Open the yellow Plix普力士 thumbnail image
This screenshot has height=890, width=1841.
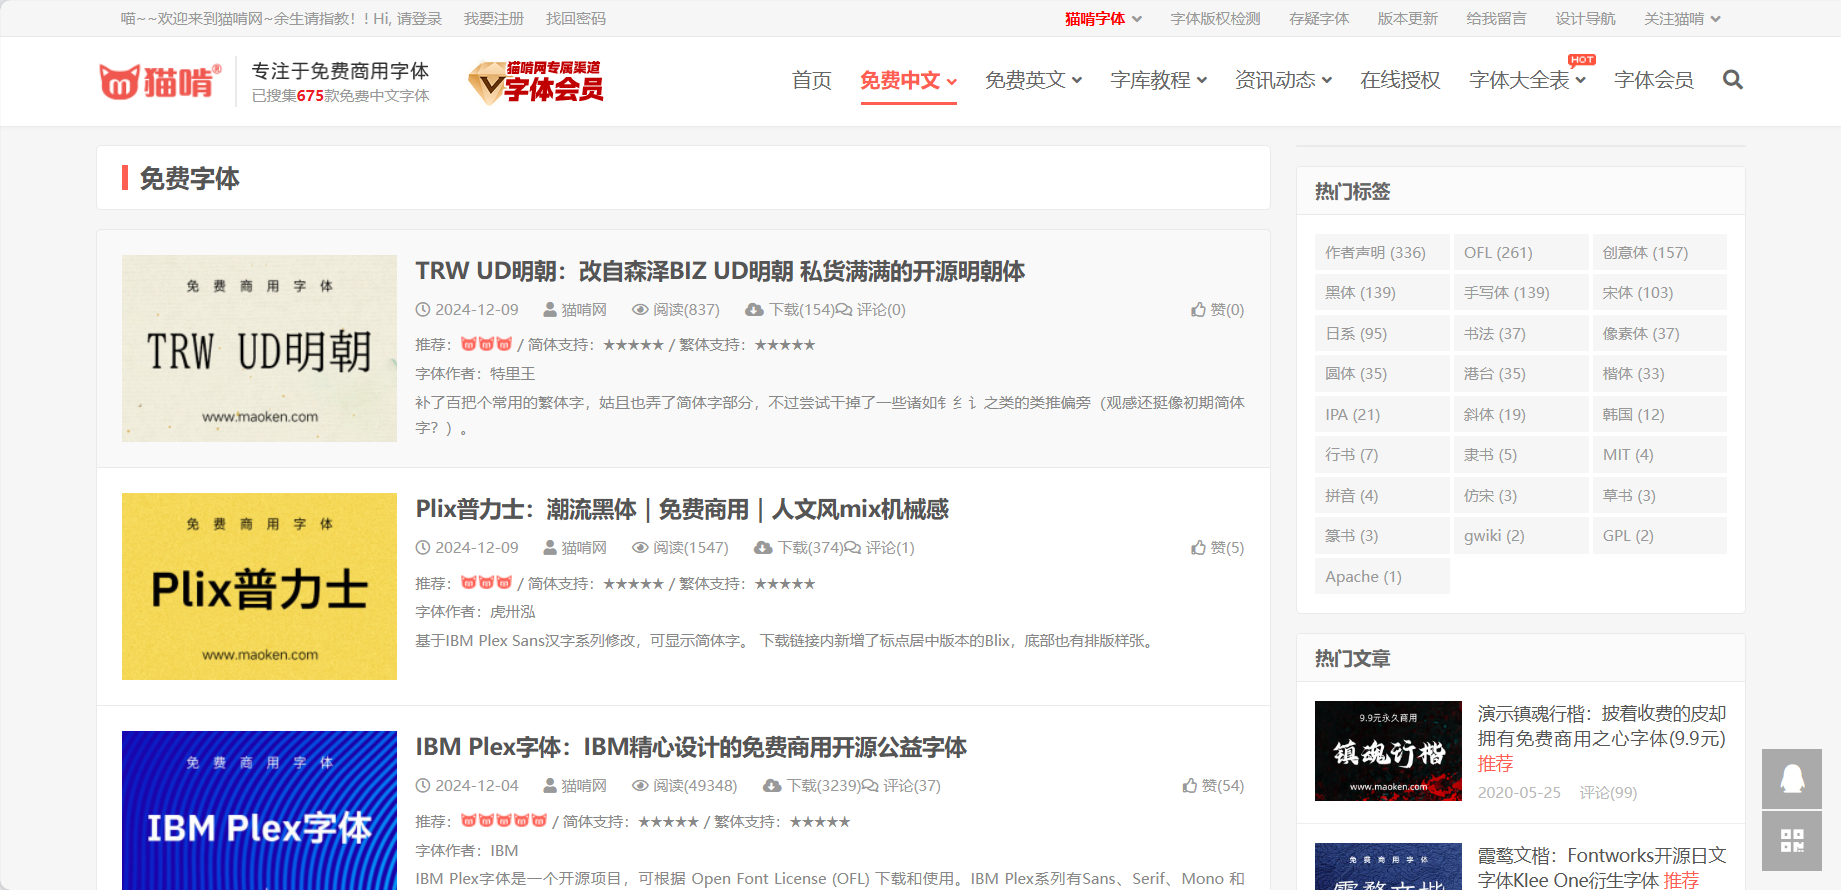pos(259,586)
